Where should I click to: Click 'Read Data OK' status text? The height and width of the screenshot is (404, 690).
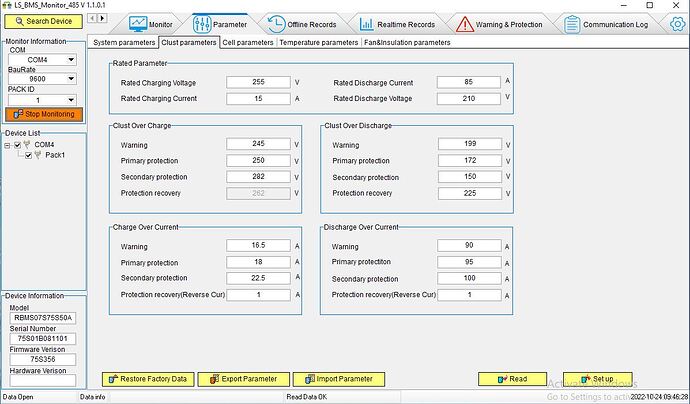coord(307,397)
